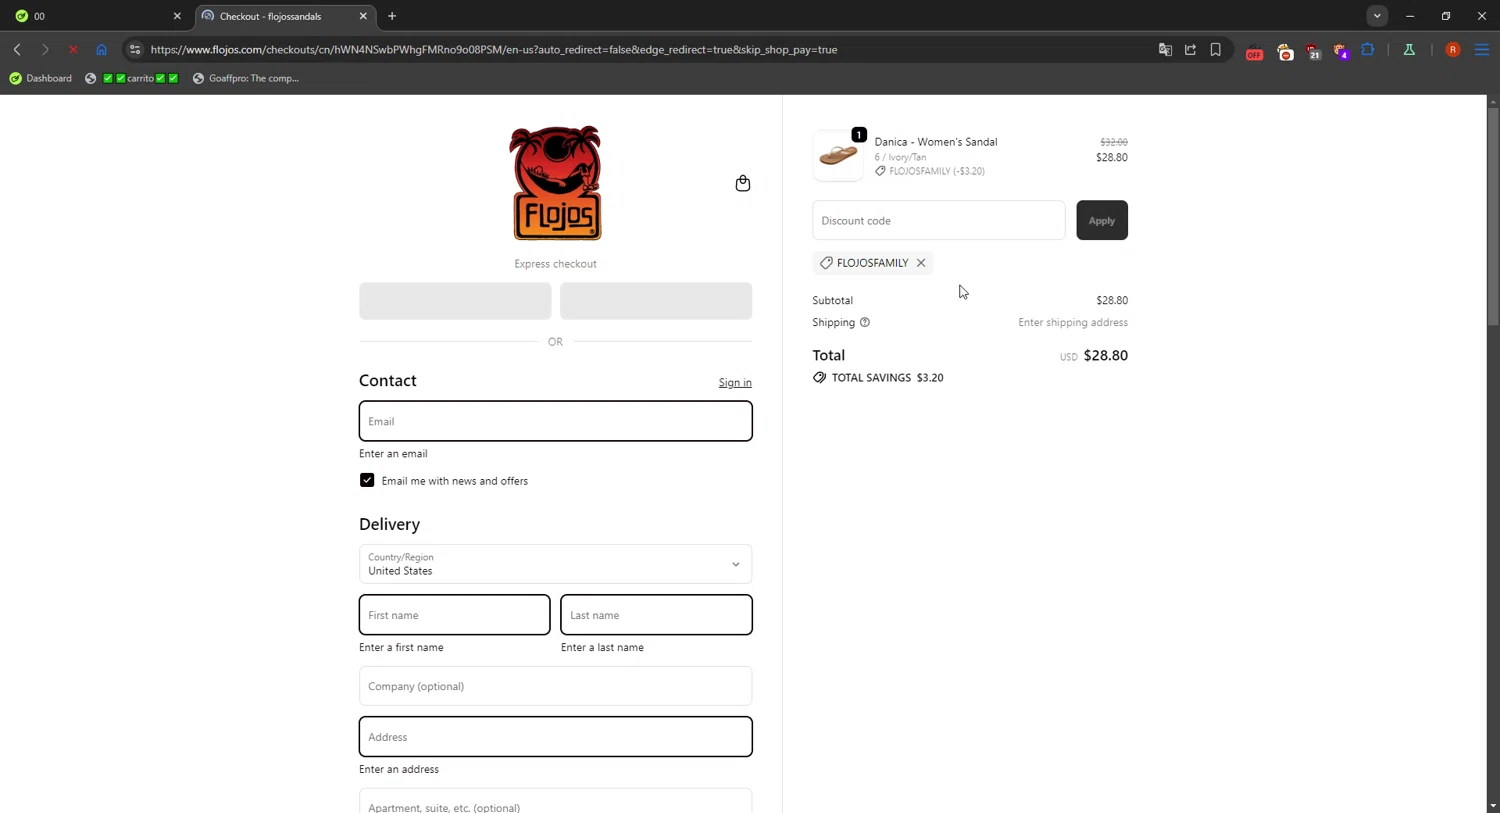
Task: Expand the Country/Region dropdown
Action: tap(555, 564)
